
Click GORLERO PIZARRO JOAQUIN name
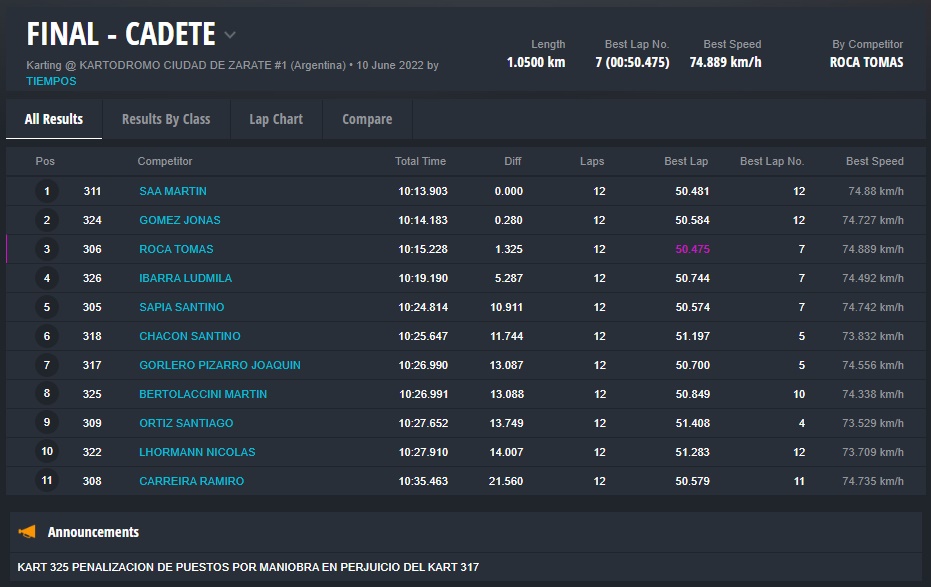[x=220, y=365]
